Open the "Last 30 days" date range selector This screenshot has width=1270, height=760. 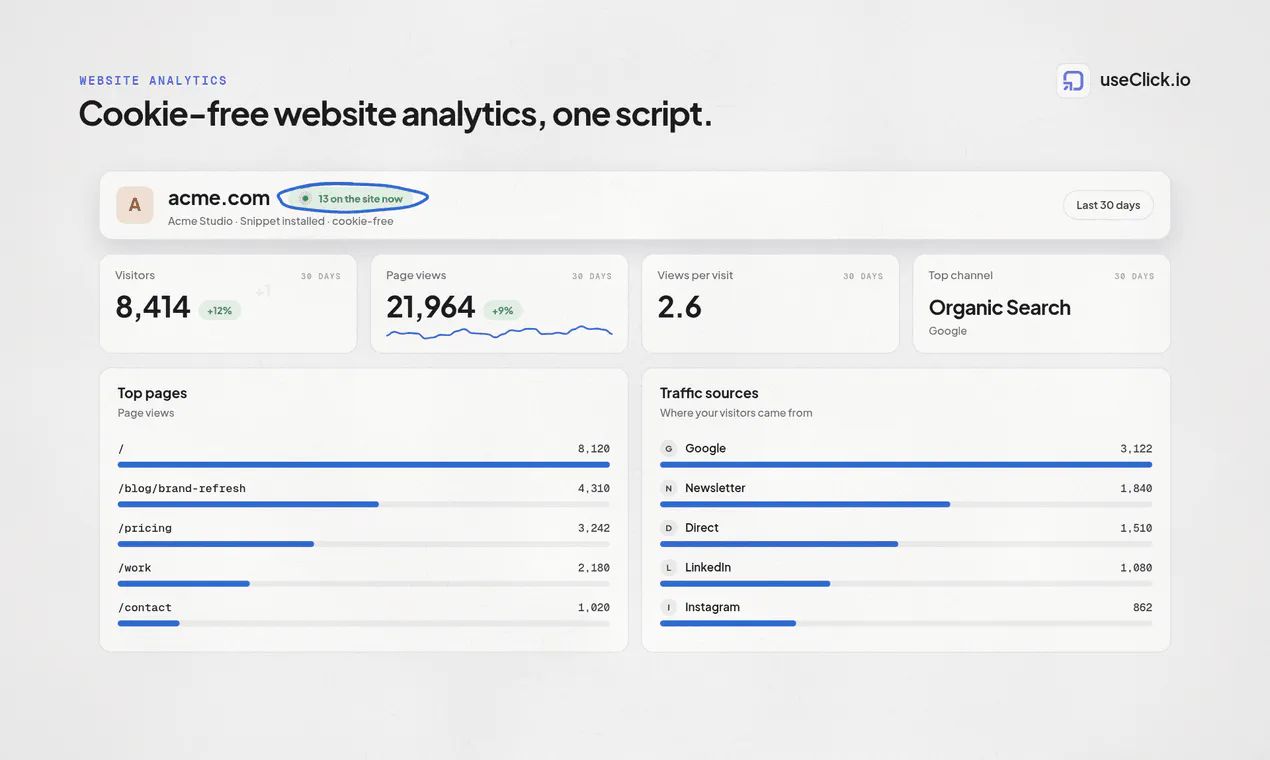(1108, 205)
